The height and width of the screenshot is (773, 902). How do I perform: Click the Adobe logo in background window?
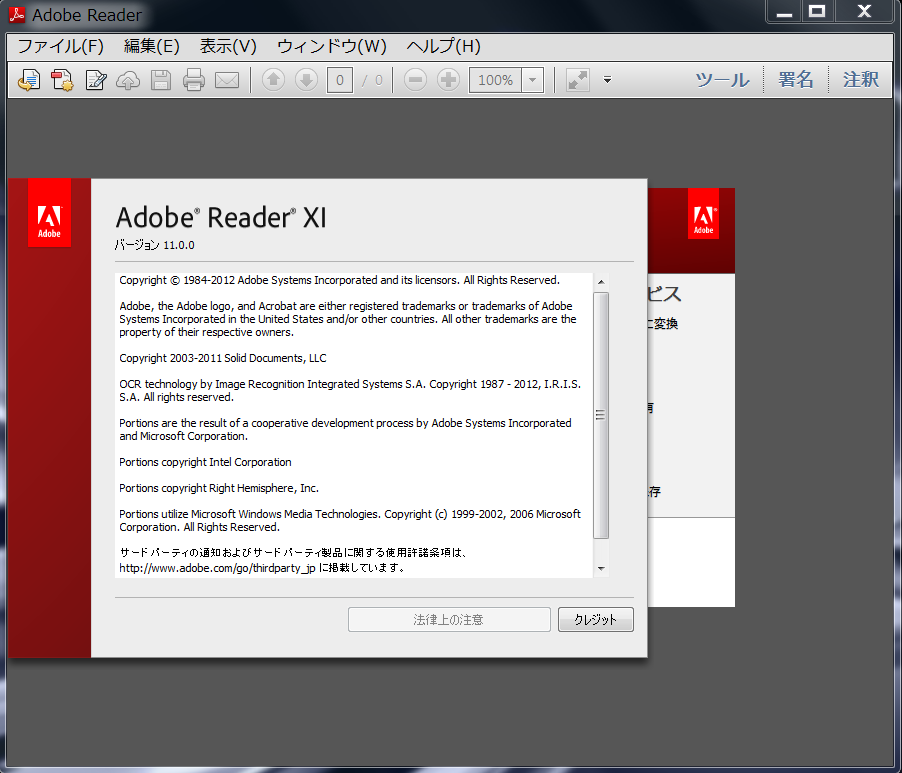pyautogui.click(x=704, y=213)
